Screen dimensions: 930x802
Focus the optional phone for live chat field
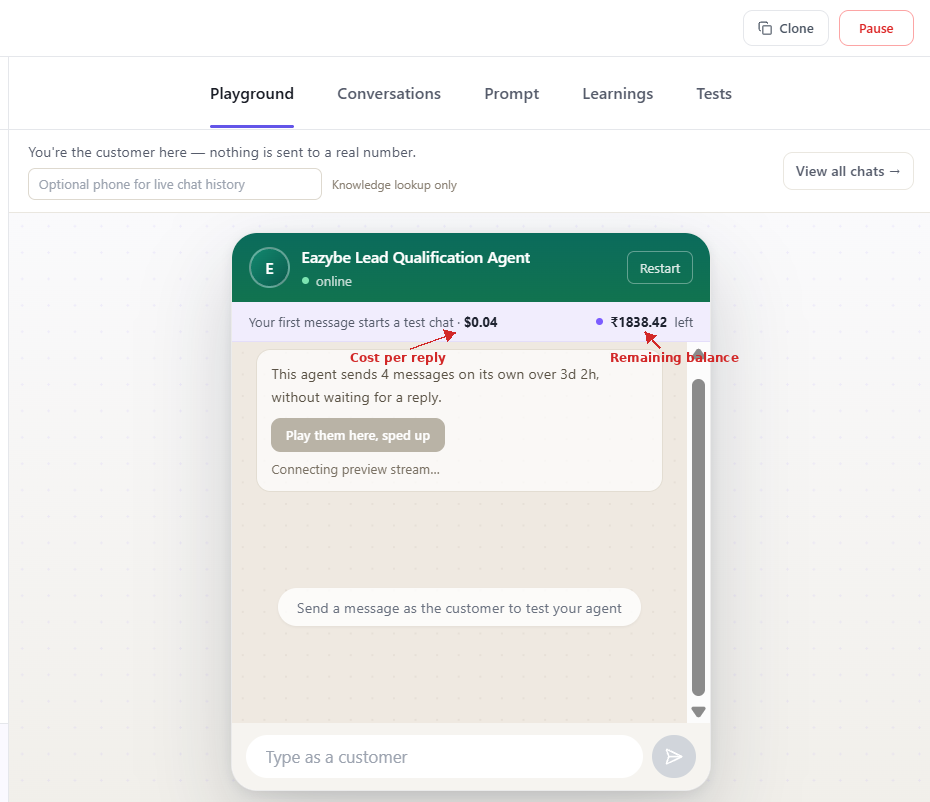tap(175, 184)
